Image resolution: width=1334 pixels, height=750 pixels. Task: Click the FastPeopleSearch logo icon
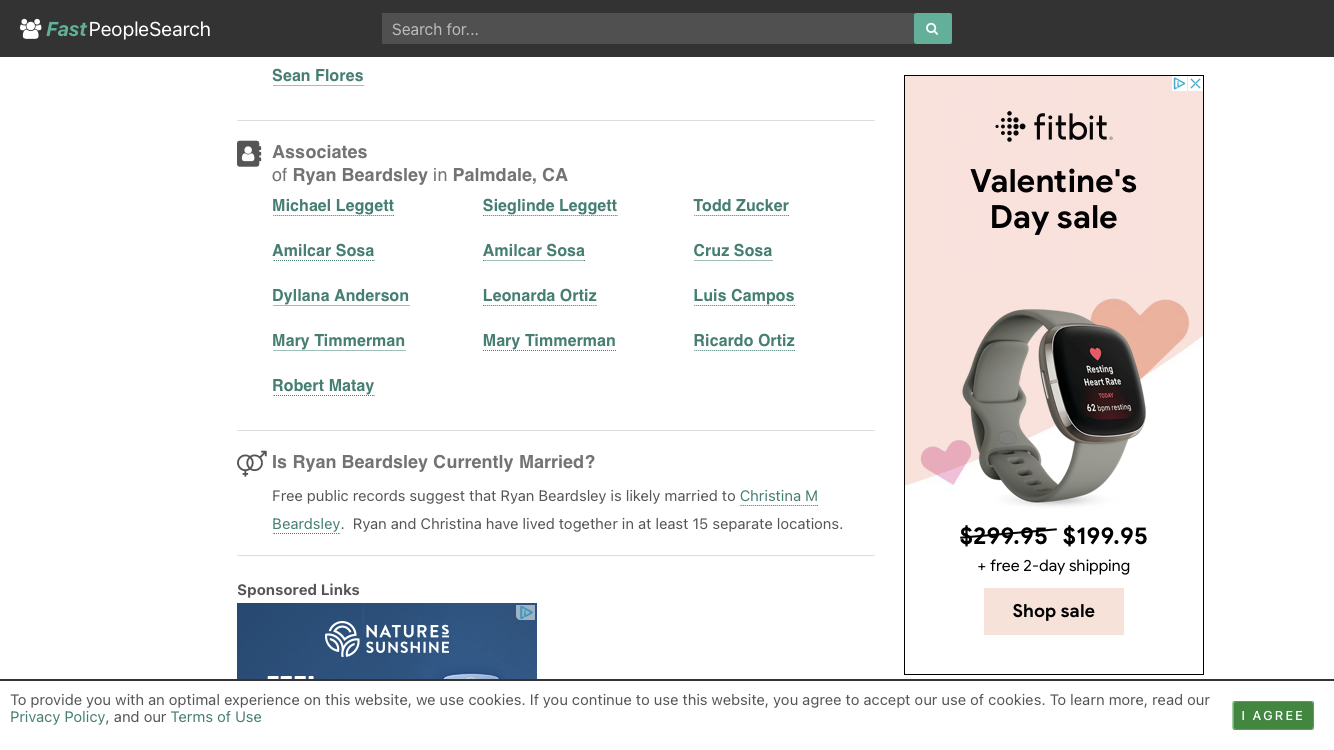pos(31,29)
